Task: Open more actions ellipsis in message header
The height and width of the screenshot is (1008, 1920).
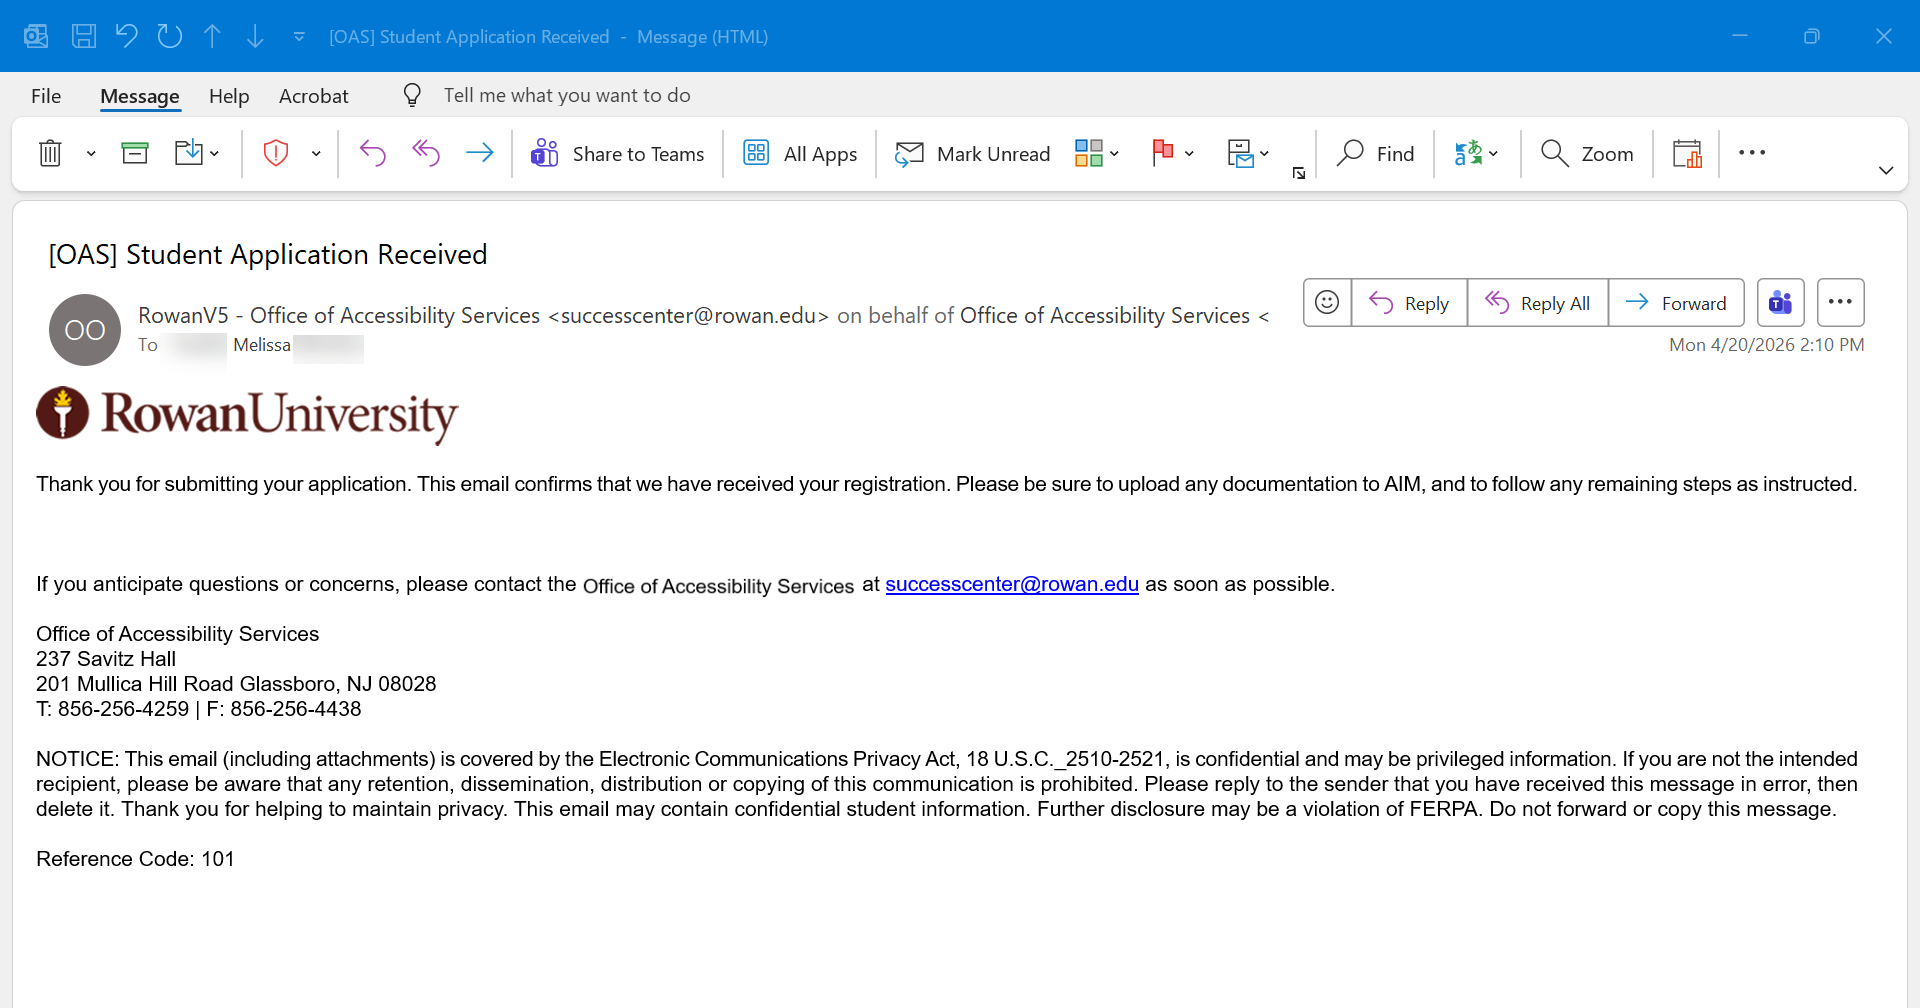Action: tap(1841, 302)
